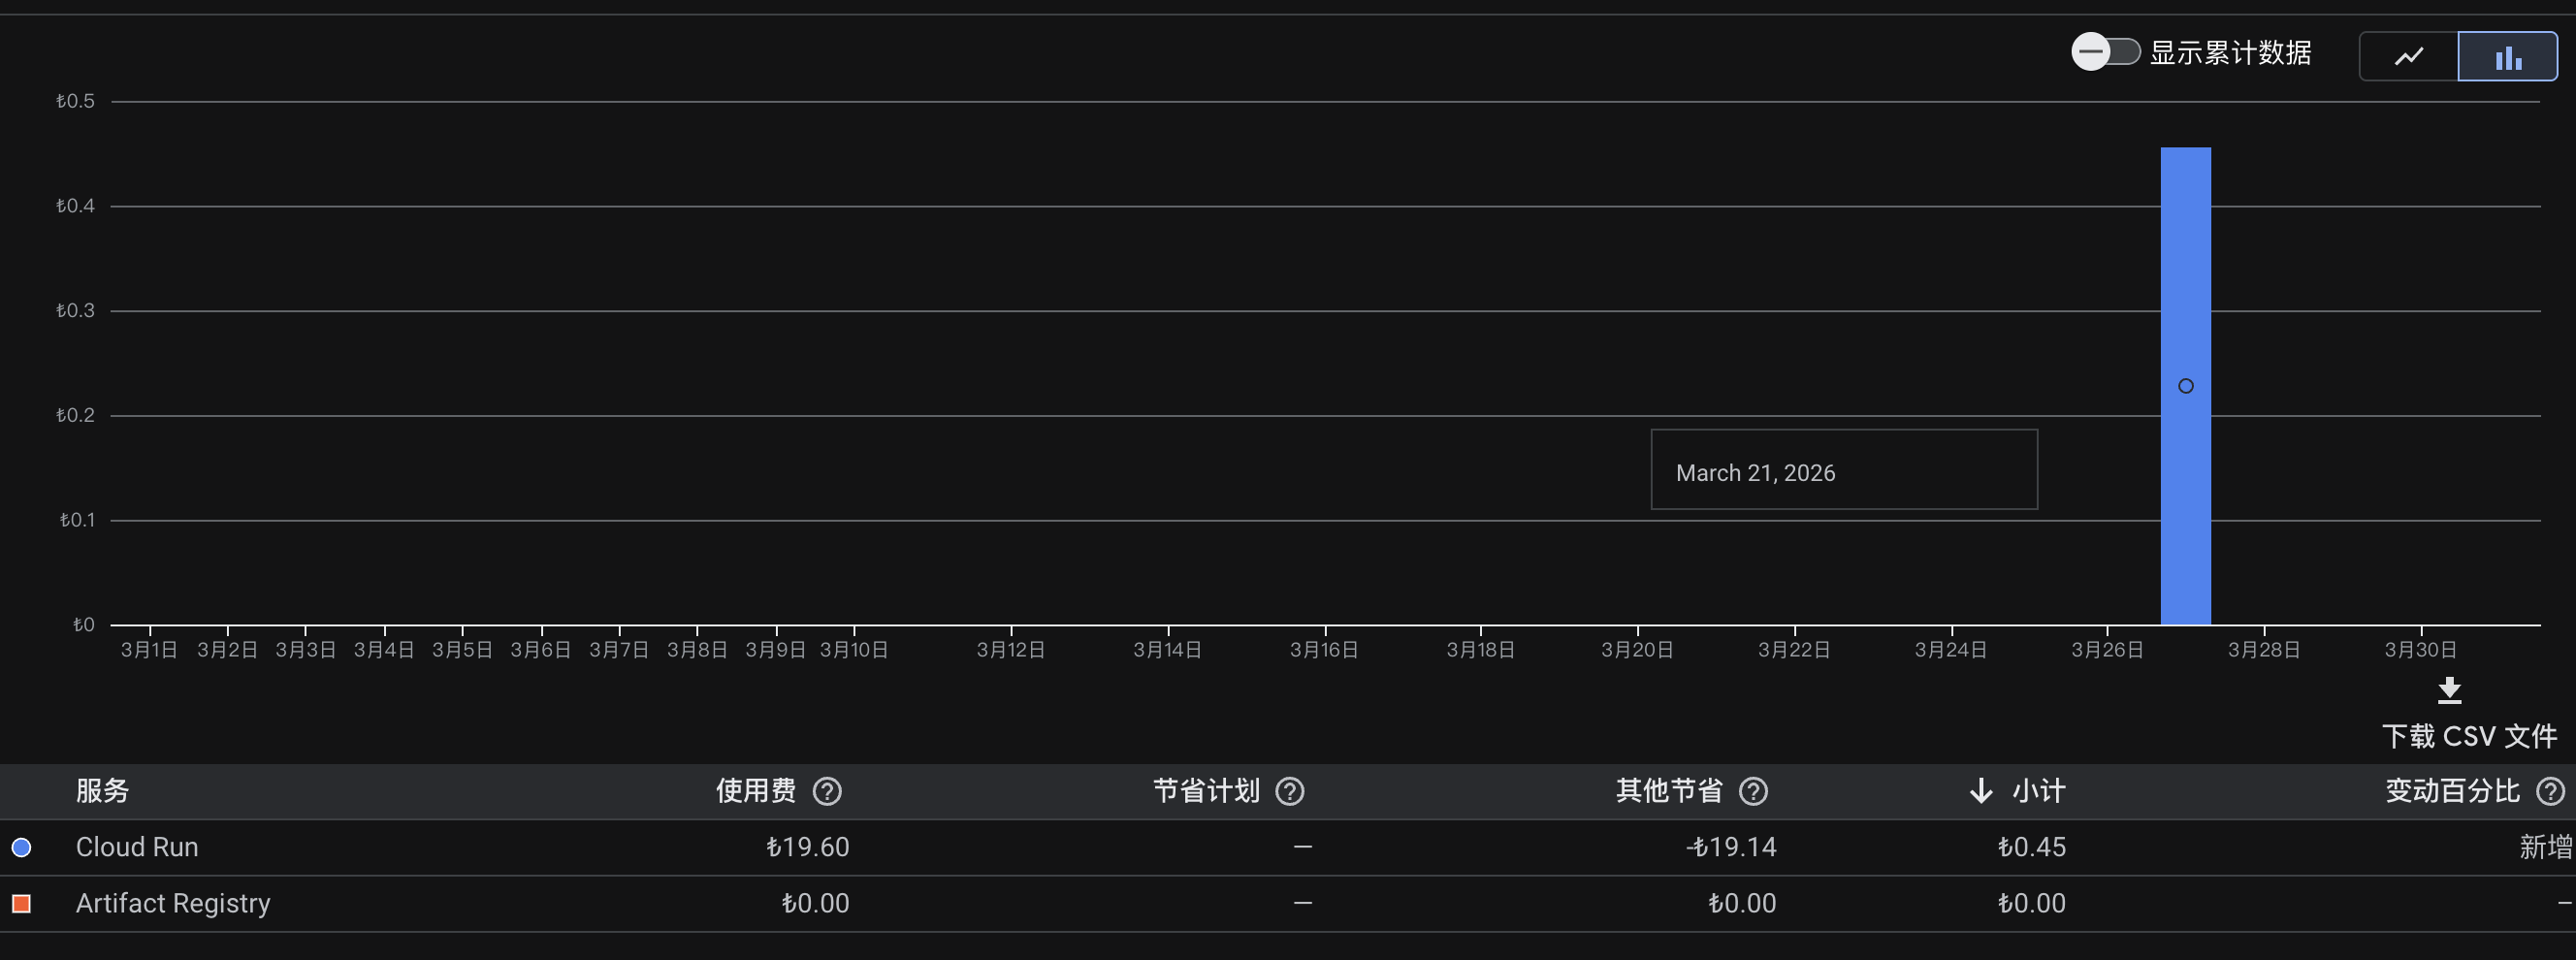Click Cloud Run subtotal ₺0.45

coord(2032,848)
